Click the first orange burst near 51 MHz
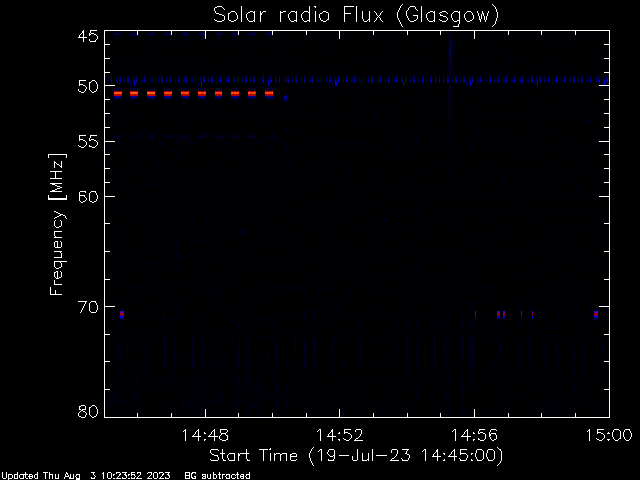 click(118, 94)
